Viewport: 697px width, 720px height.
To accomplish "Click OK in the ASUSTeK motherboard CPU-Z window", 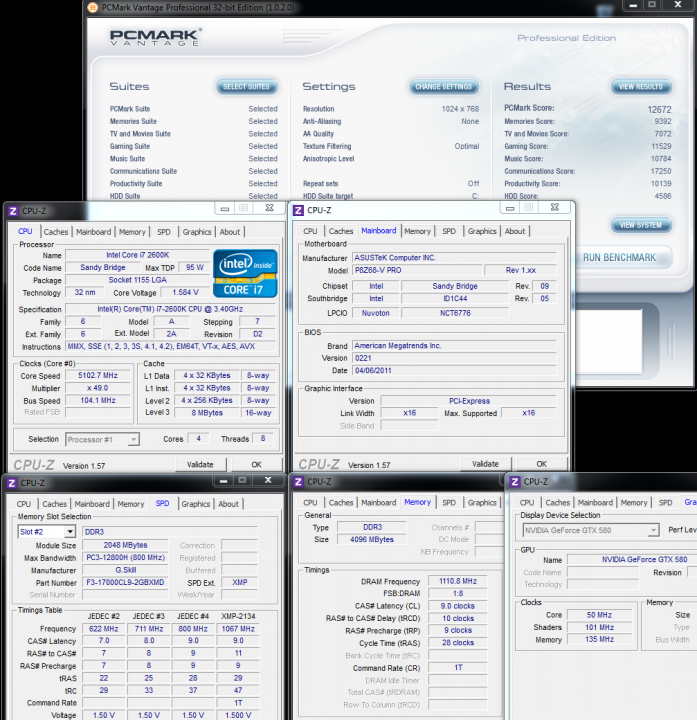I will [x=542, y=464].
